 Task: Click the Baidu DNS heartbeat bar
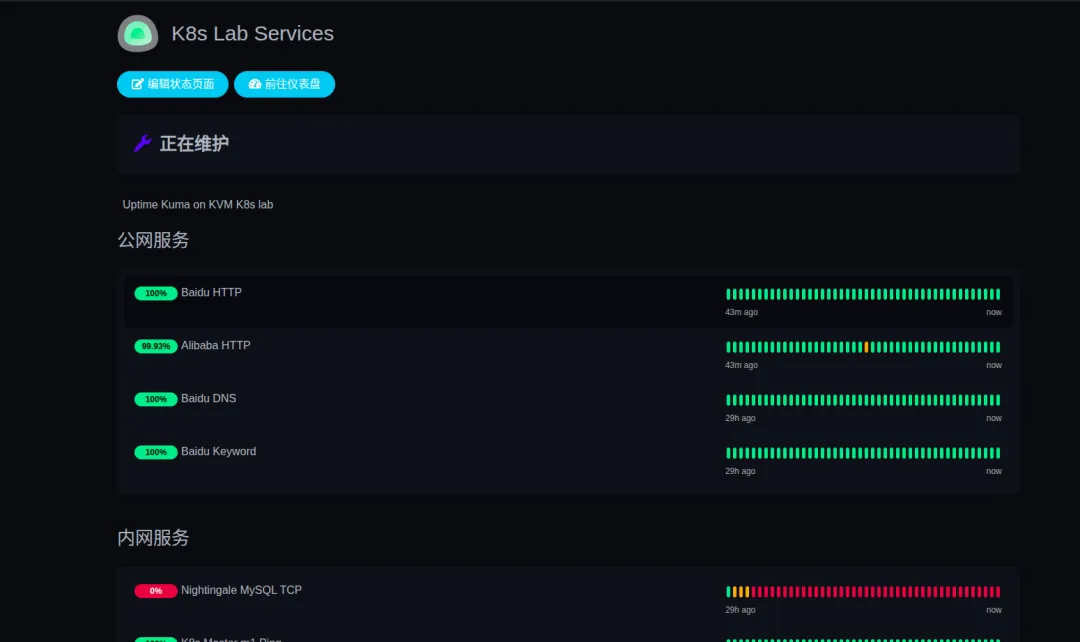863,400
